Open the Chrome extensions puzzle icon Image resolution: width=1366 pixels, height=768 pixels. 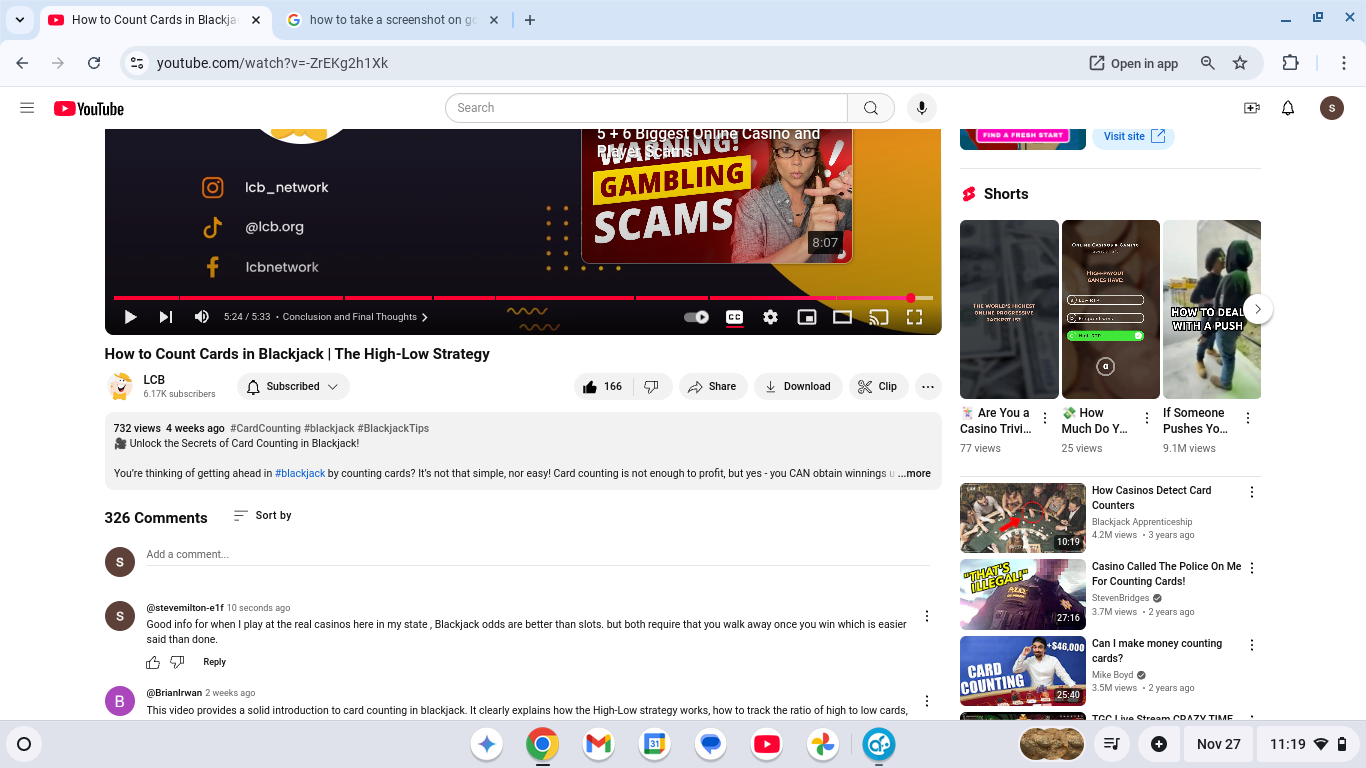1290,63
